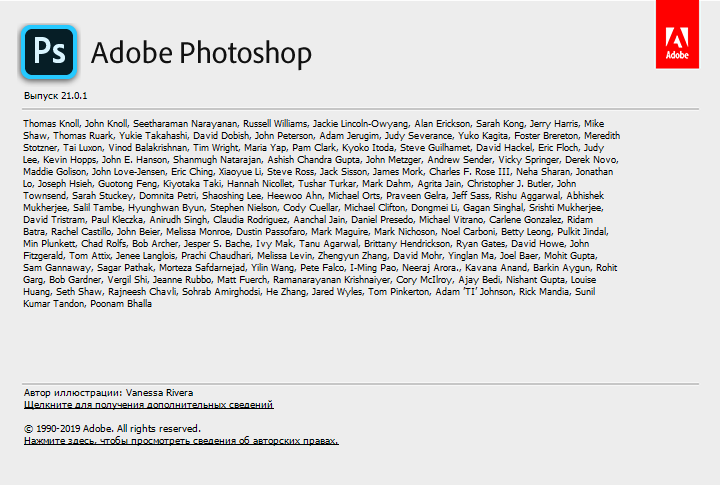This screenshot has width=720, height=485.
Task: Click the name Morteza Safdarnejad
Action: coord(202,268)
